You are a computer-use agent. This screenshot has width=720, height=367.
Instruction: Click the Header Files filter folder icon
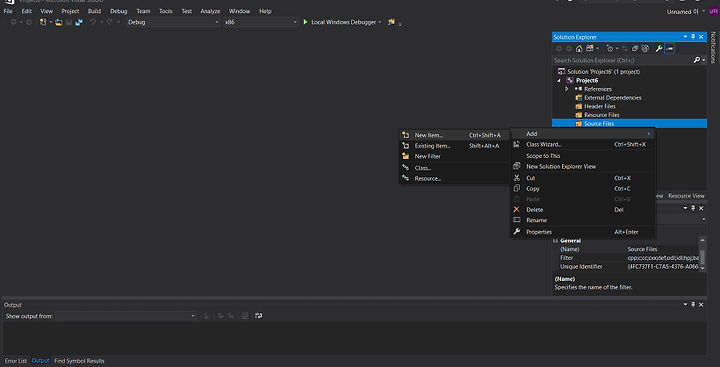coord(579,107)
